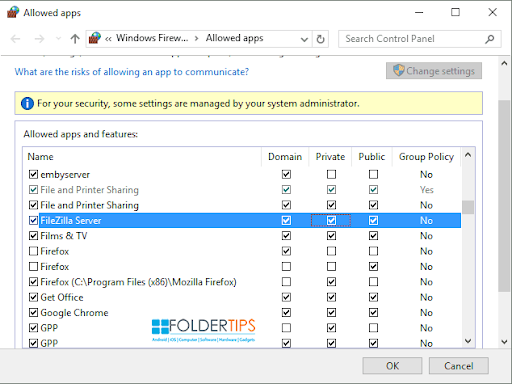Toggle FileZilla Server Public checkbox
This screenshot has width=512, height=384.
(373, 220)
